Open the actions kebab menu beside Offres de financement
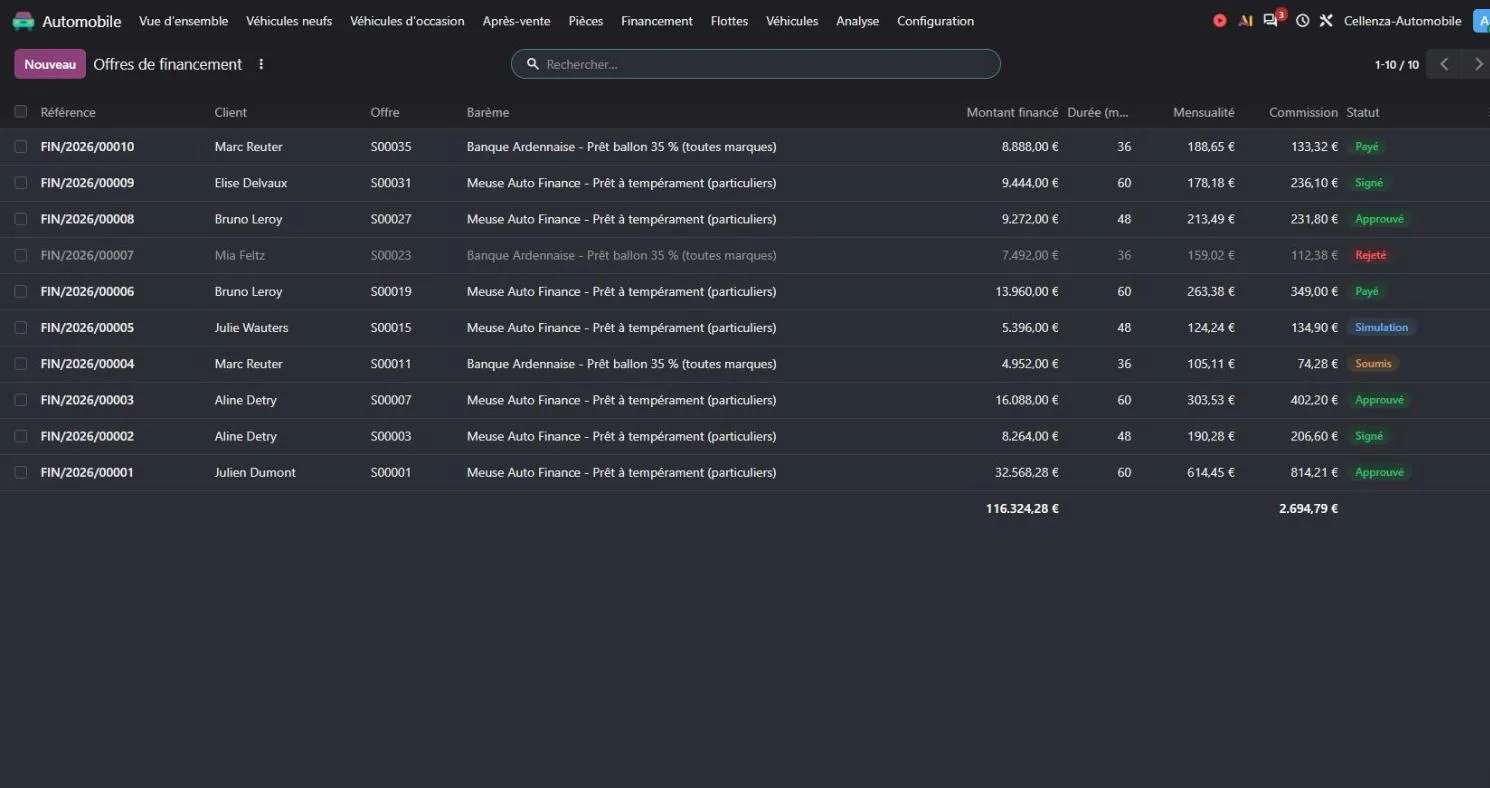This screenshot has height=788, width=1490. [261, 64]
